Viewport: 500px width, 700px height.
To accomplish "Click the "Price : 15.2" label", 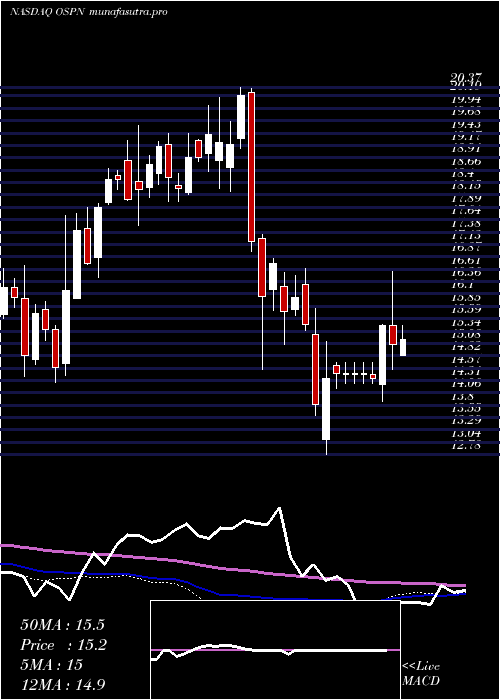I will 64,645.
